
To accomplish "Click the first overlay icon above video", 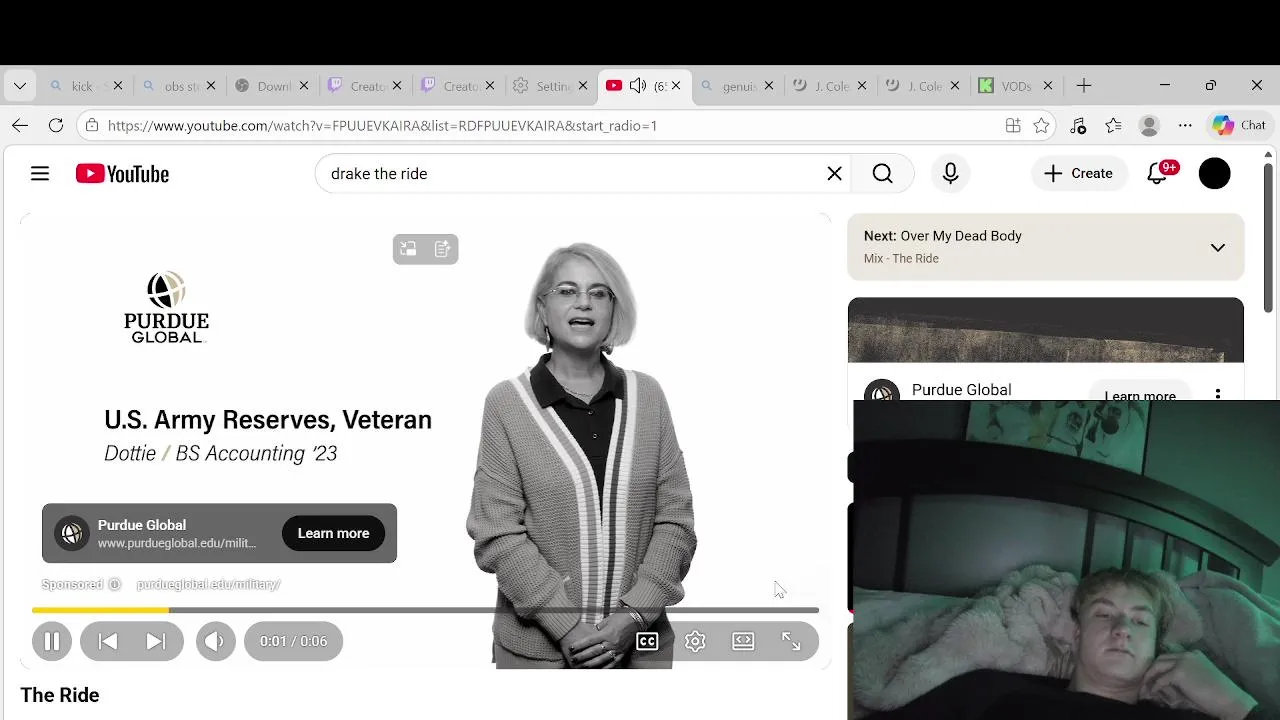I will [x=408, y=249].
